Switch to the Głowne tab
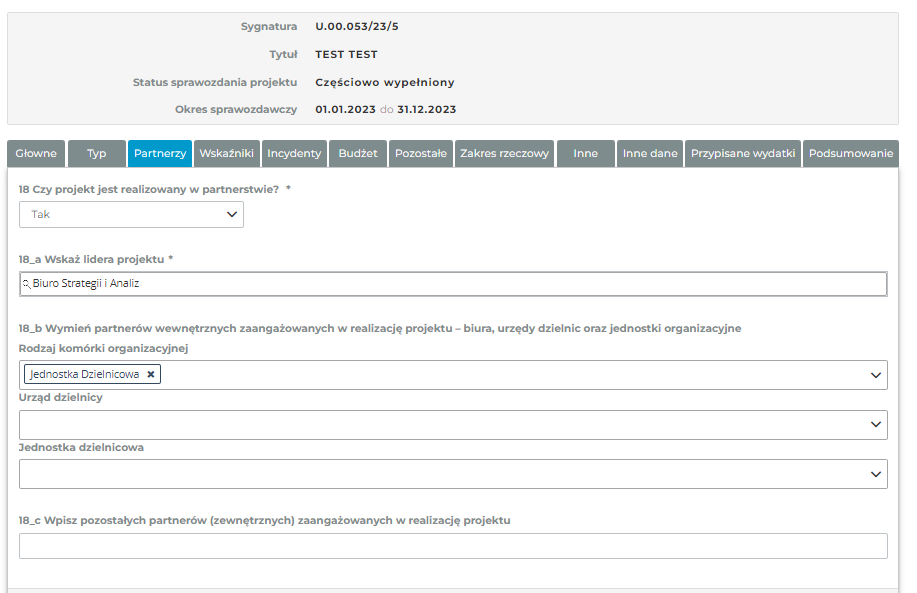Image resolution: width=917 pixels, height=593 pixels. pyautogui.click(x=37, y=154)
